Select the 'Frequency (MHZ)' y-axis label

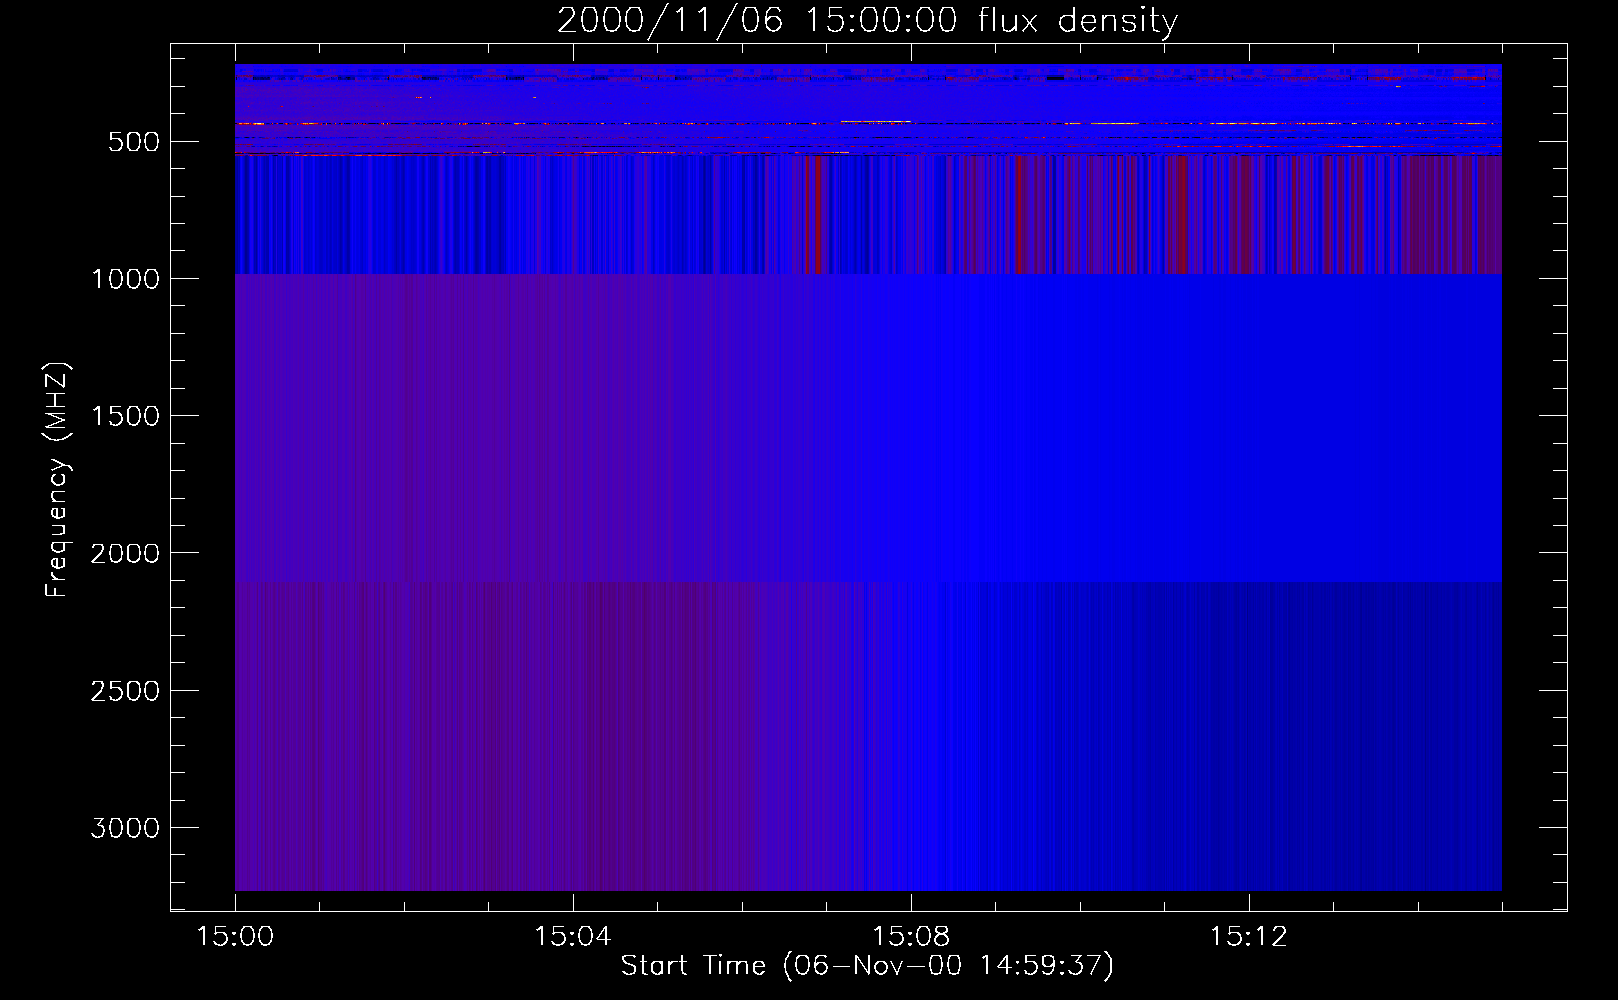(57, 479)
